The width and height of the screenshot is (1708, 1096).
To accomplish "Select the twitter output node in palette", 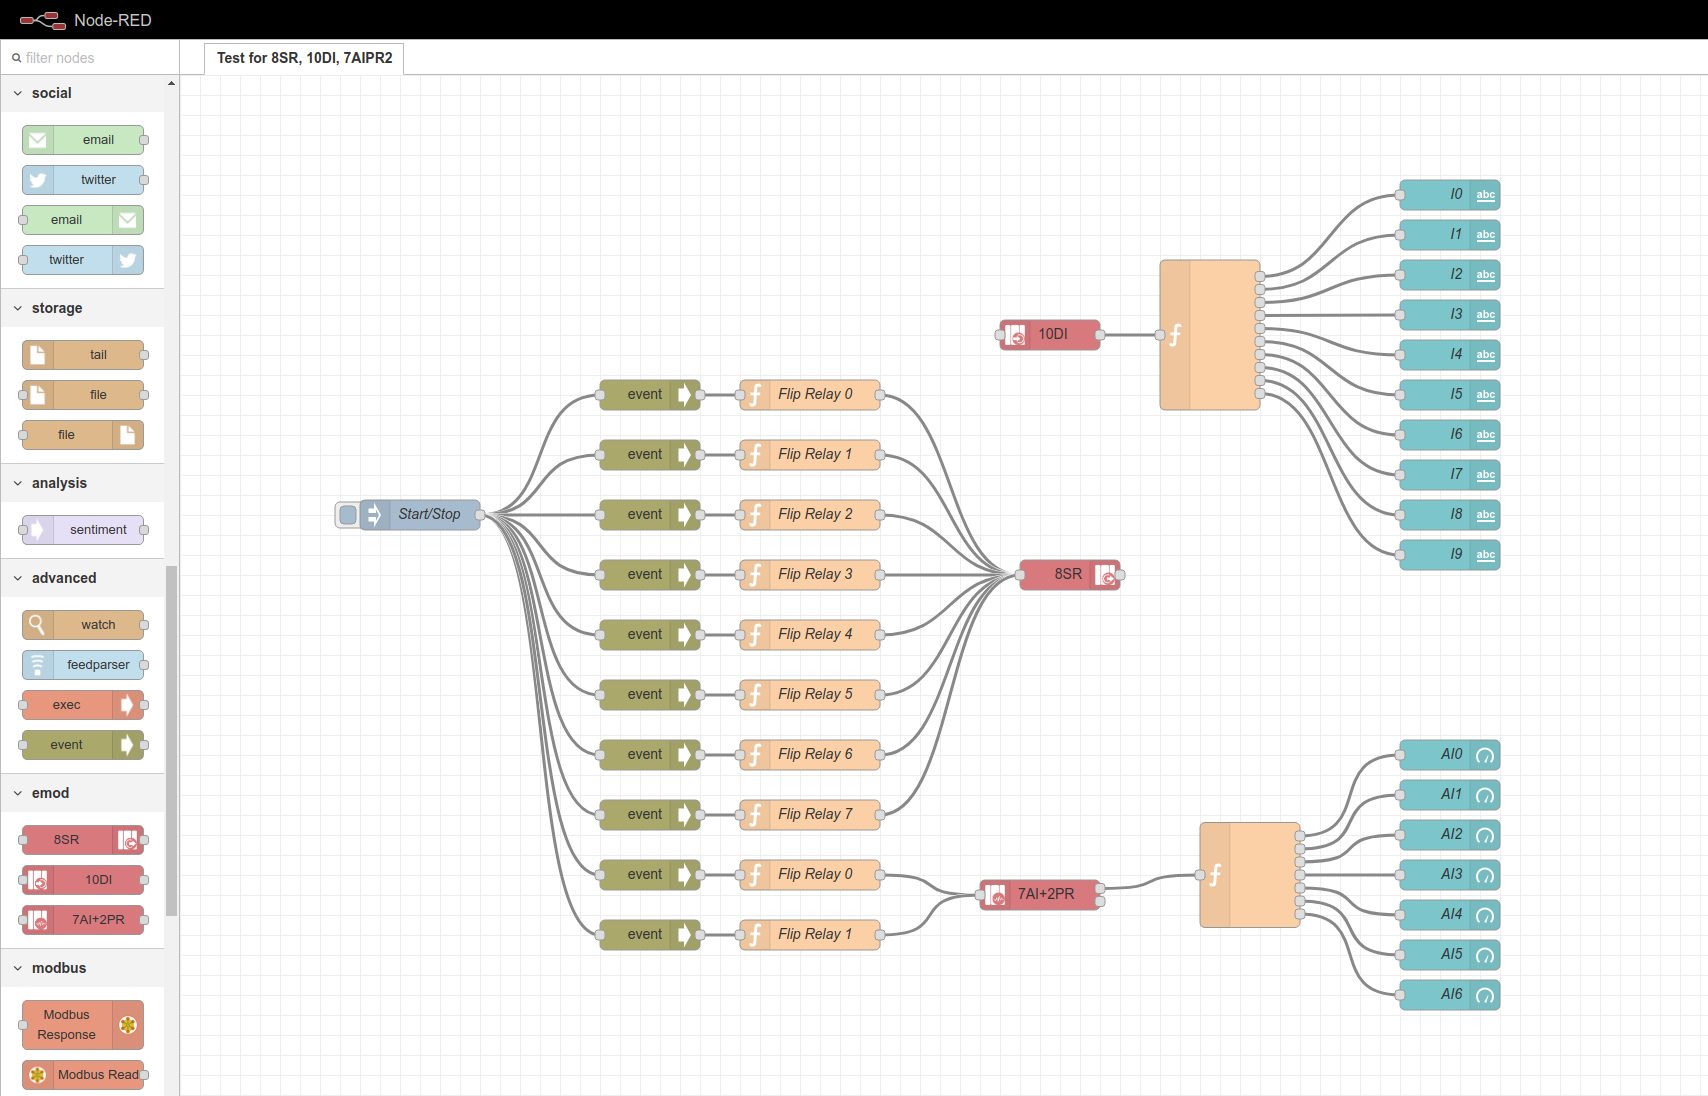I will [83, 260].
